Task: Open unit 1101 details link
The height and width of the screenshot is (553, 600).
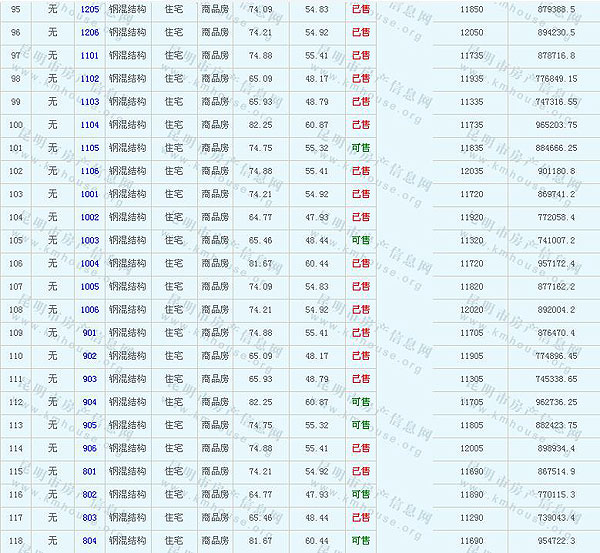Action: (89, 55)
